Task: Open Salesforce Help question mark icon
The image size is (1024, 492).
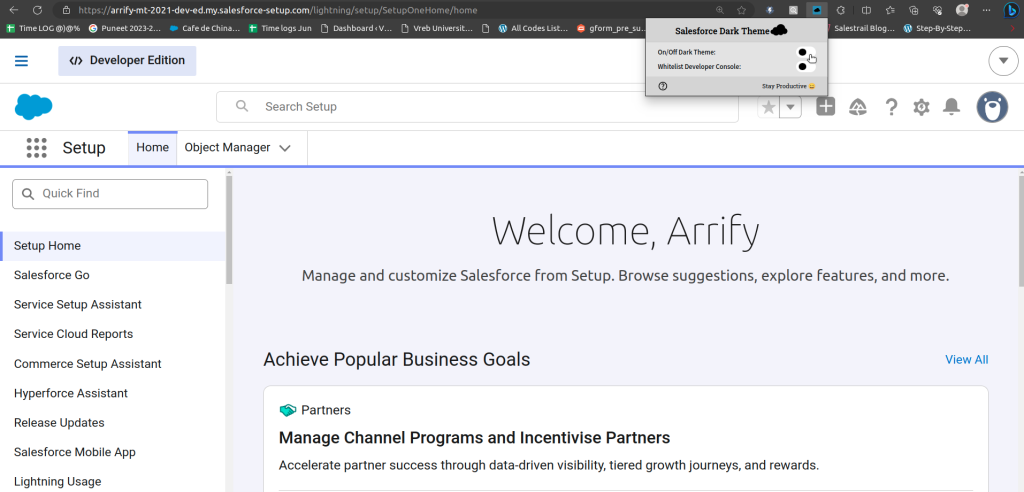Action: 891,107
